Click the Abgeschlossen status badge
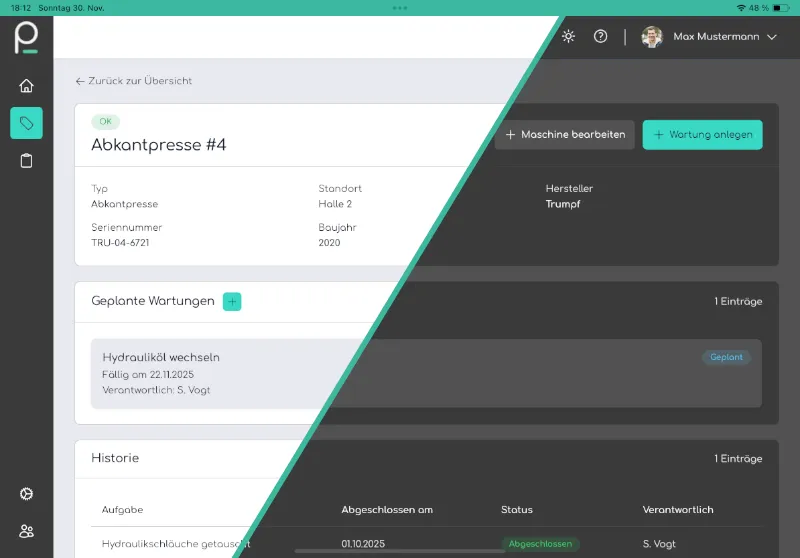This screenshot has height=558, width=800. (x=540, y=544)
